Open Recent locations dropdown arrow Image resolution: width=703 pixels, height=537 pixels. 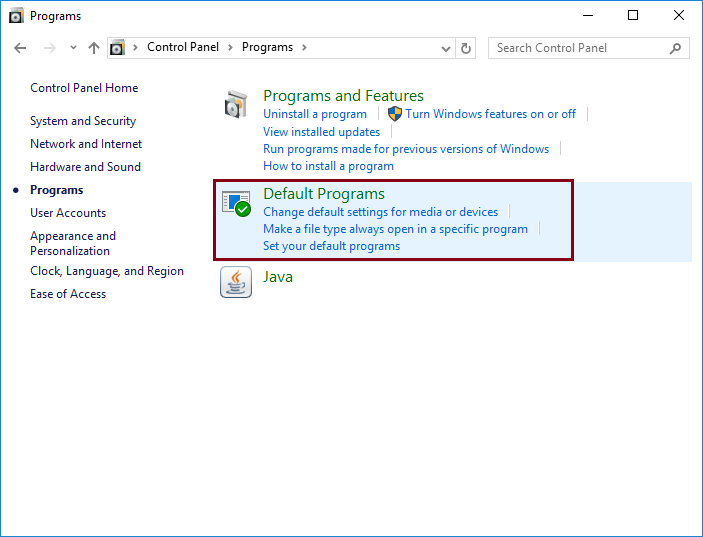tap(73, 48)
